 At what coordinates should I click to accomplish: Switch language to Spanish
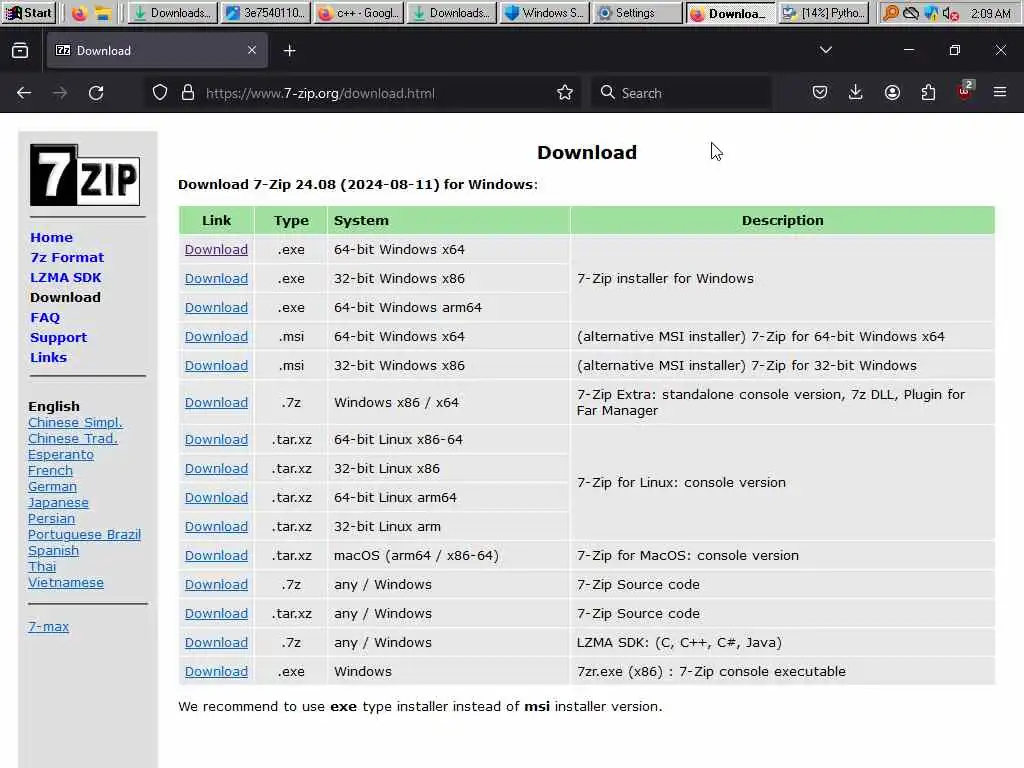pyautogui.click(x=54, y=551)
